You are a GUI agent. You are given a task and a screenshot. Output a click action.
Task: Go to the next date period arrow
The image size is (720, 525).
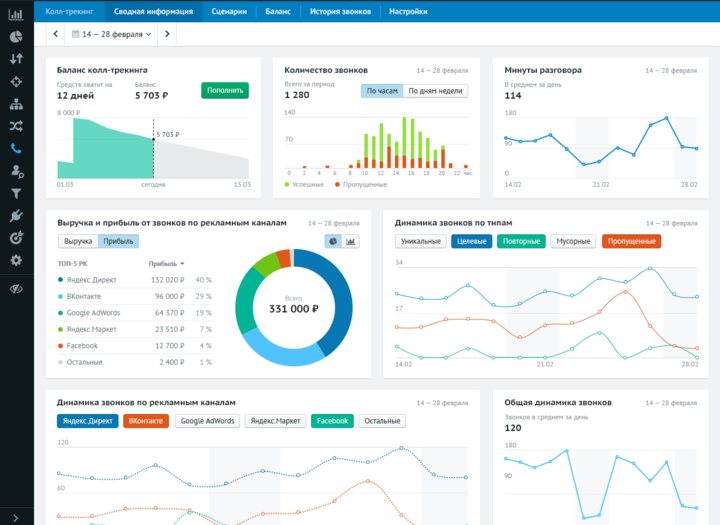pyautogui.click(x=167, y=34)
